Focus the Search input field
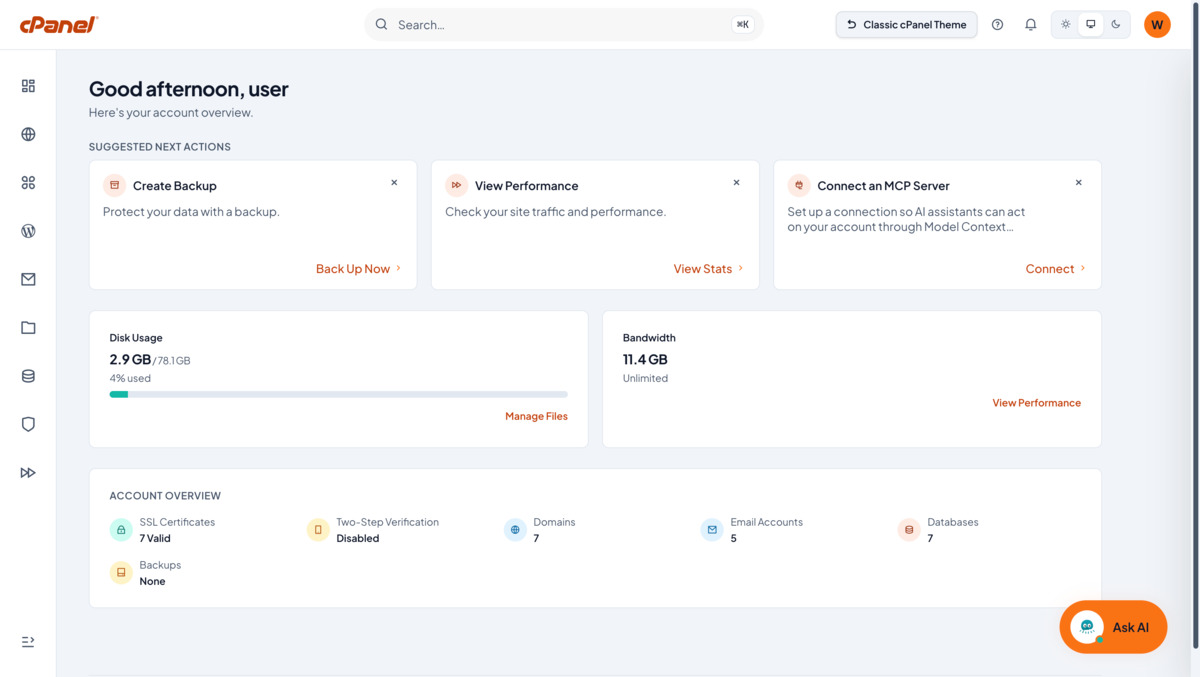This screenshot has height=677, width=1200. 563,24
